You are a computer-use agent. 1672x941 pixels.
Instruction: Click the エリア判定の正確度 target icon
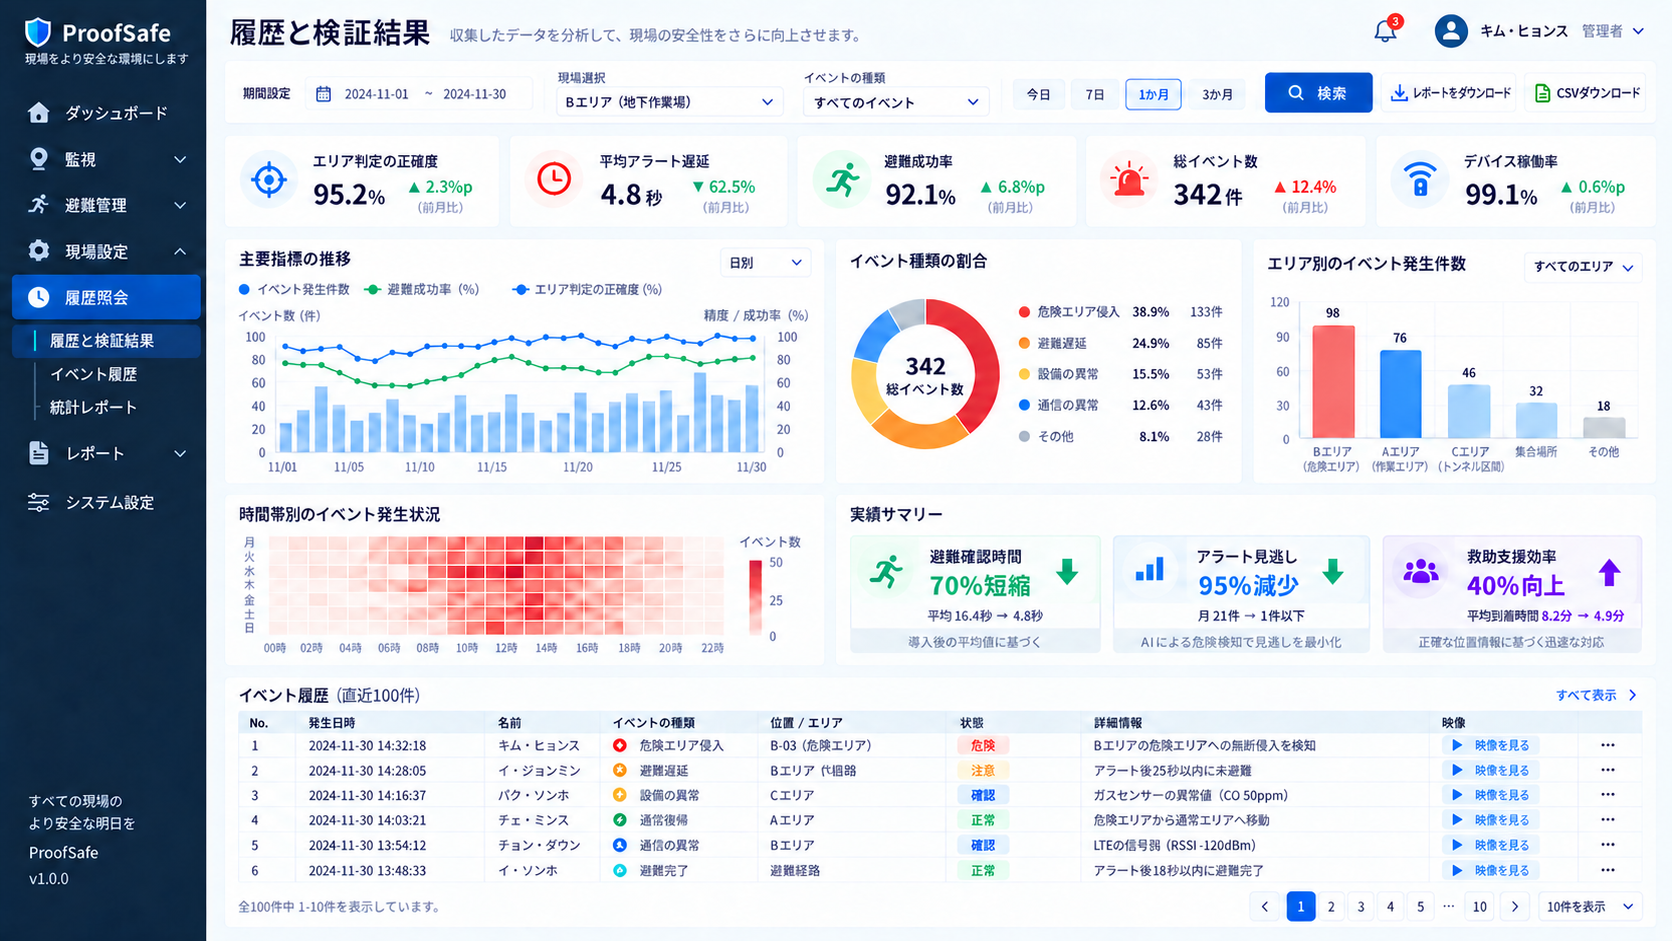pos(268,180)
